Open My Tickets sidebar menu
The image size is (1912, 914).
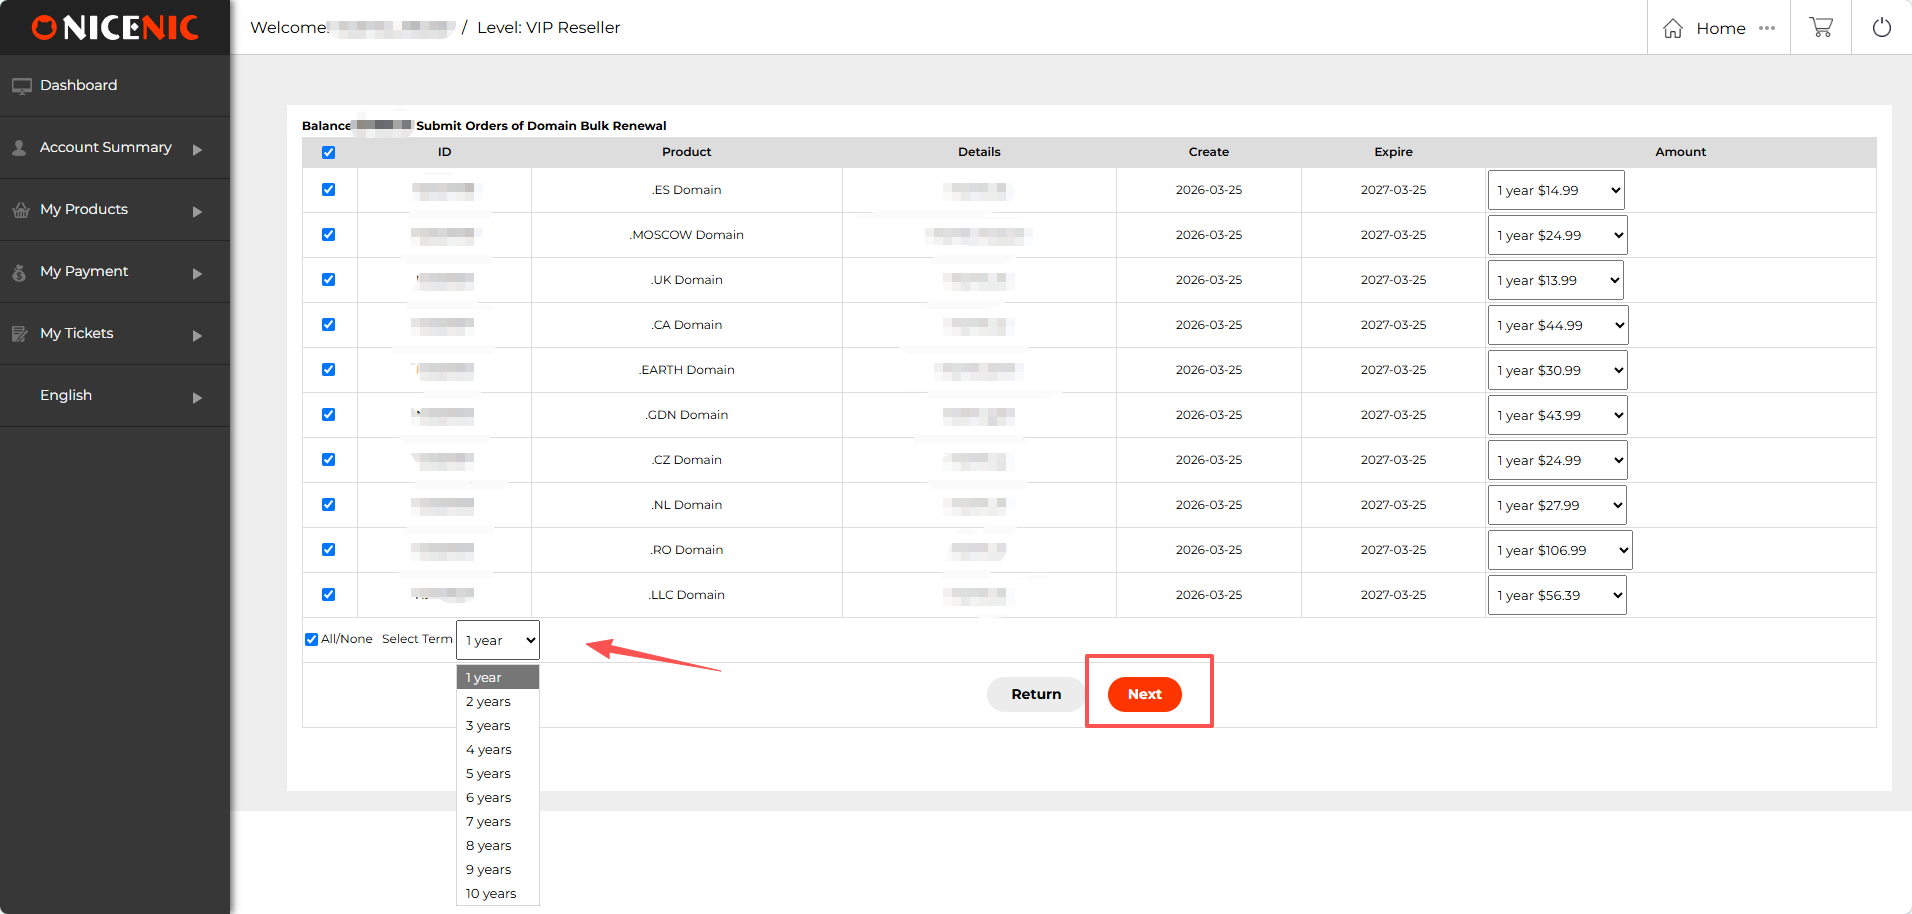click(115, 334)
